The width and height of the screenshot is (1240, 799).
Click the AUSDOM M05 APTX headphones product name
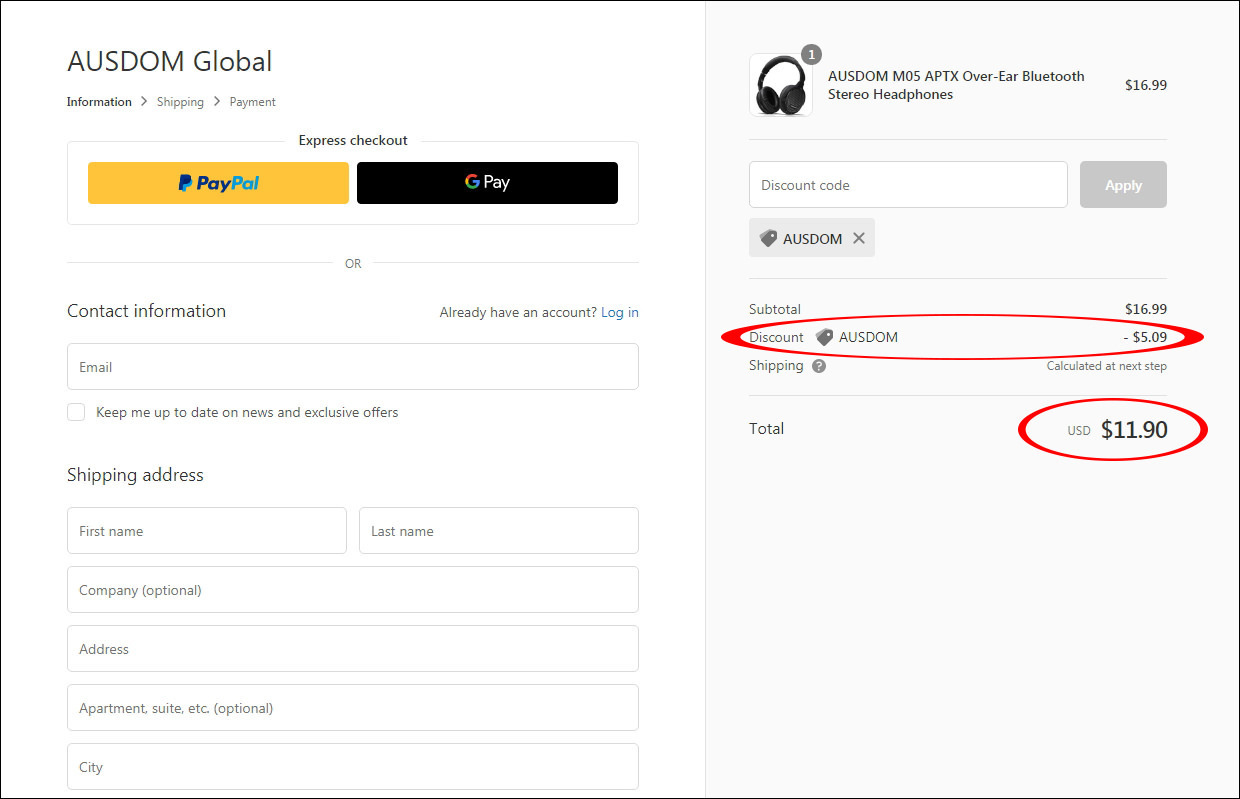point(956,85)
